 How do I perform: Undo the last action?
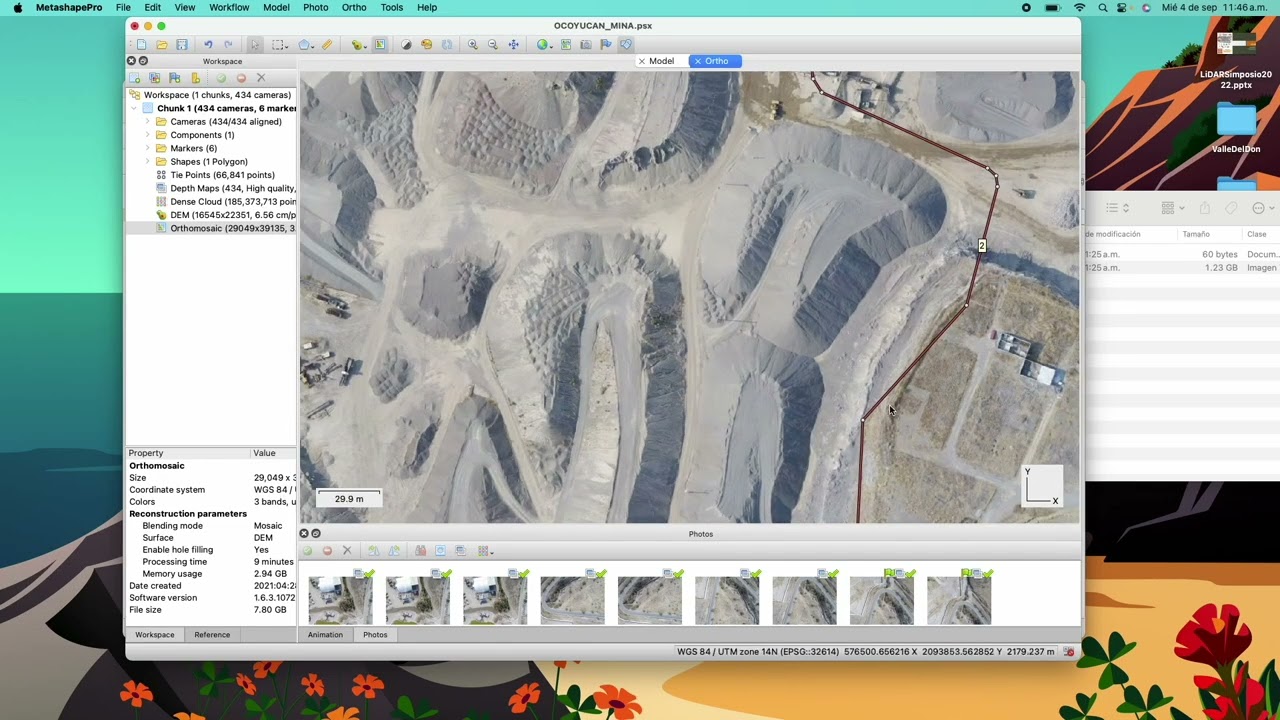(x=208, y=45)
